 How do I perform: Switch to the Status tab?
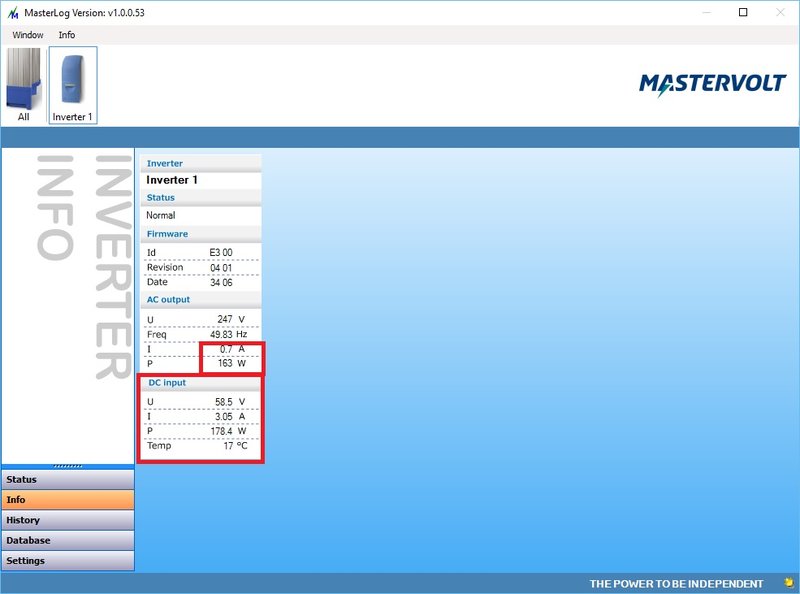click(x=68, y=480)
